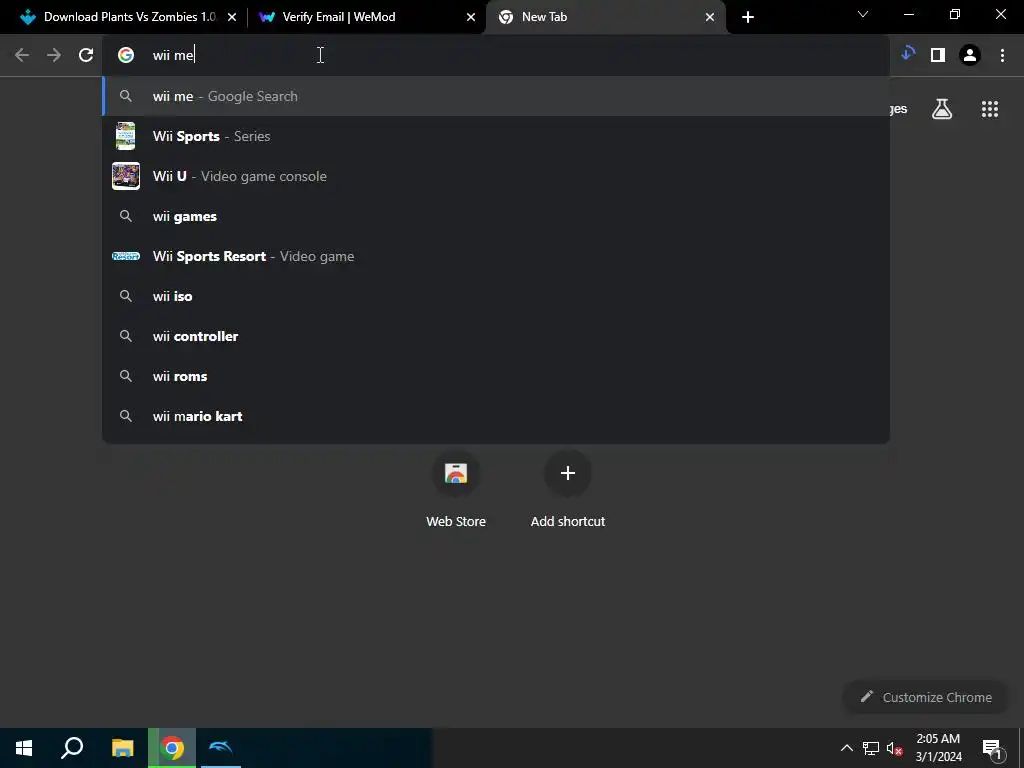The image size is (1024, 768).
Task: Click search icon beside 'wii controller'
Action: click(x=126, y=336)
